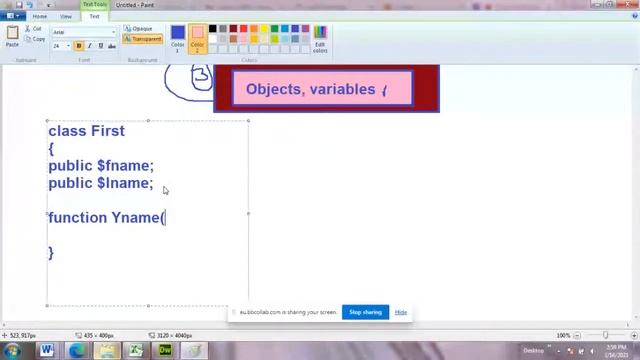
Task: Pick the dark red palette color
Action: [233, 29]
